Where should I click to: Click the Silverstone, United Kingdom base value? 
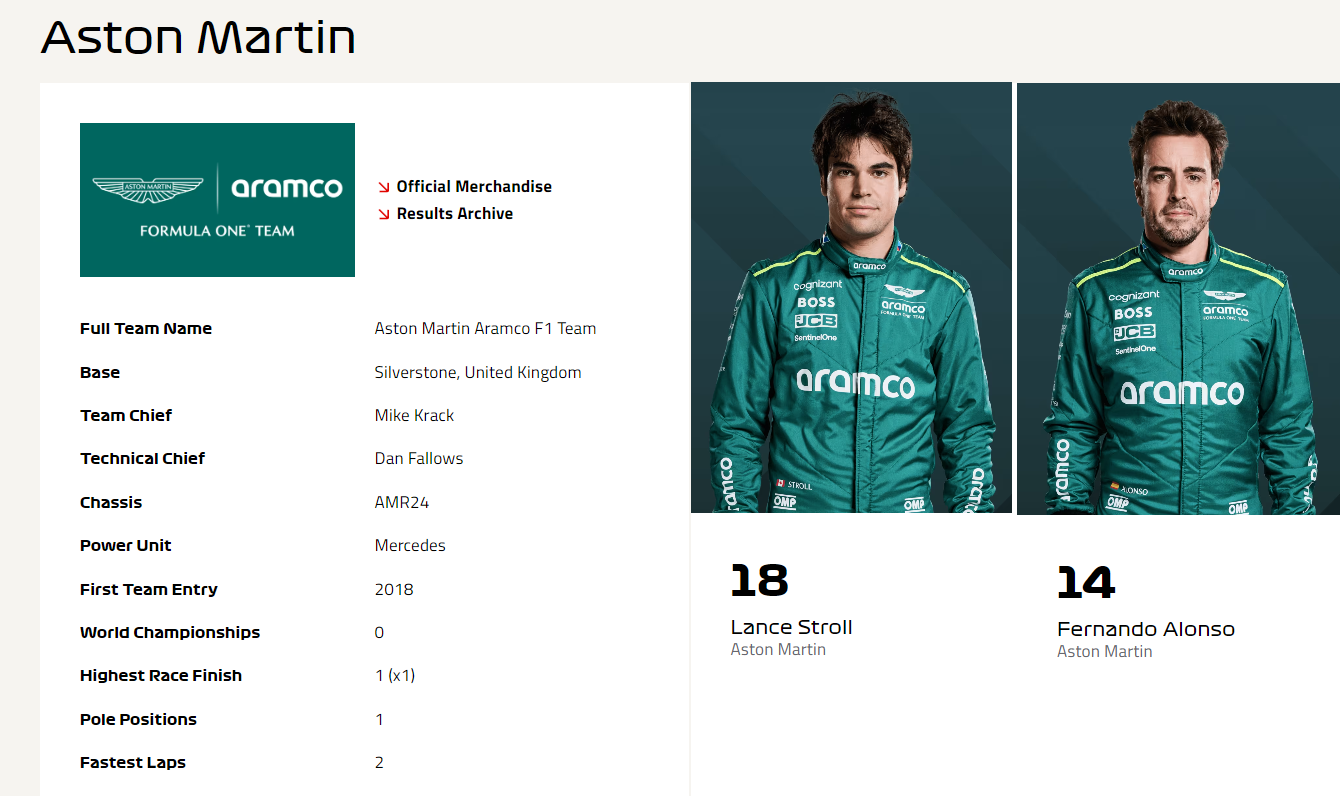pyautogui.click(x=478, y=373)
